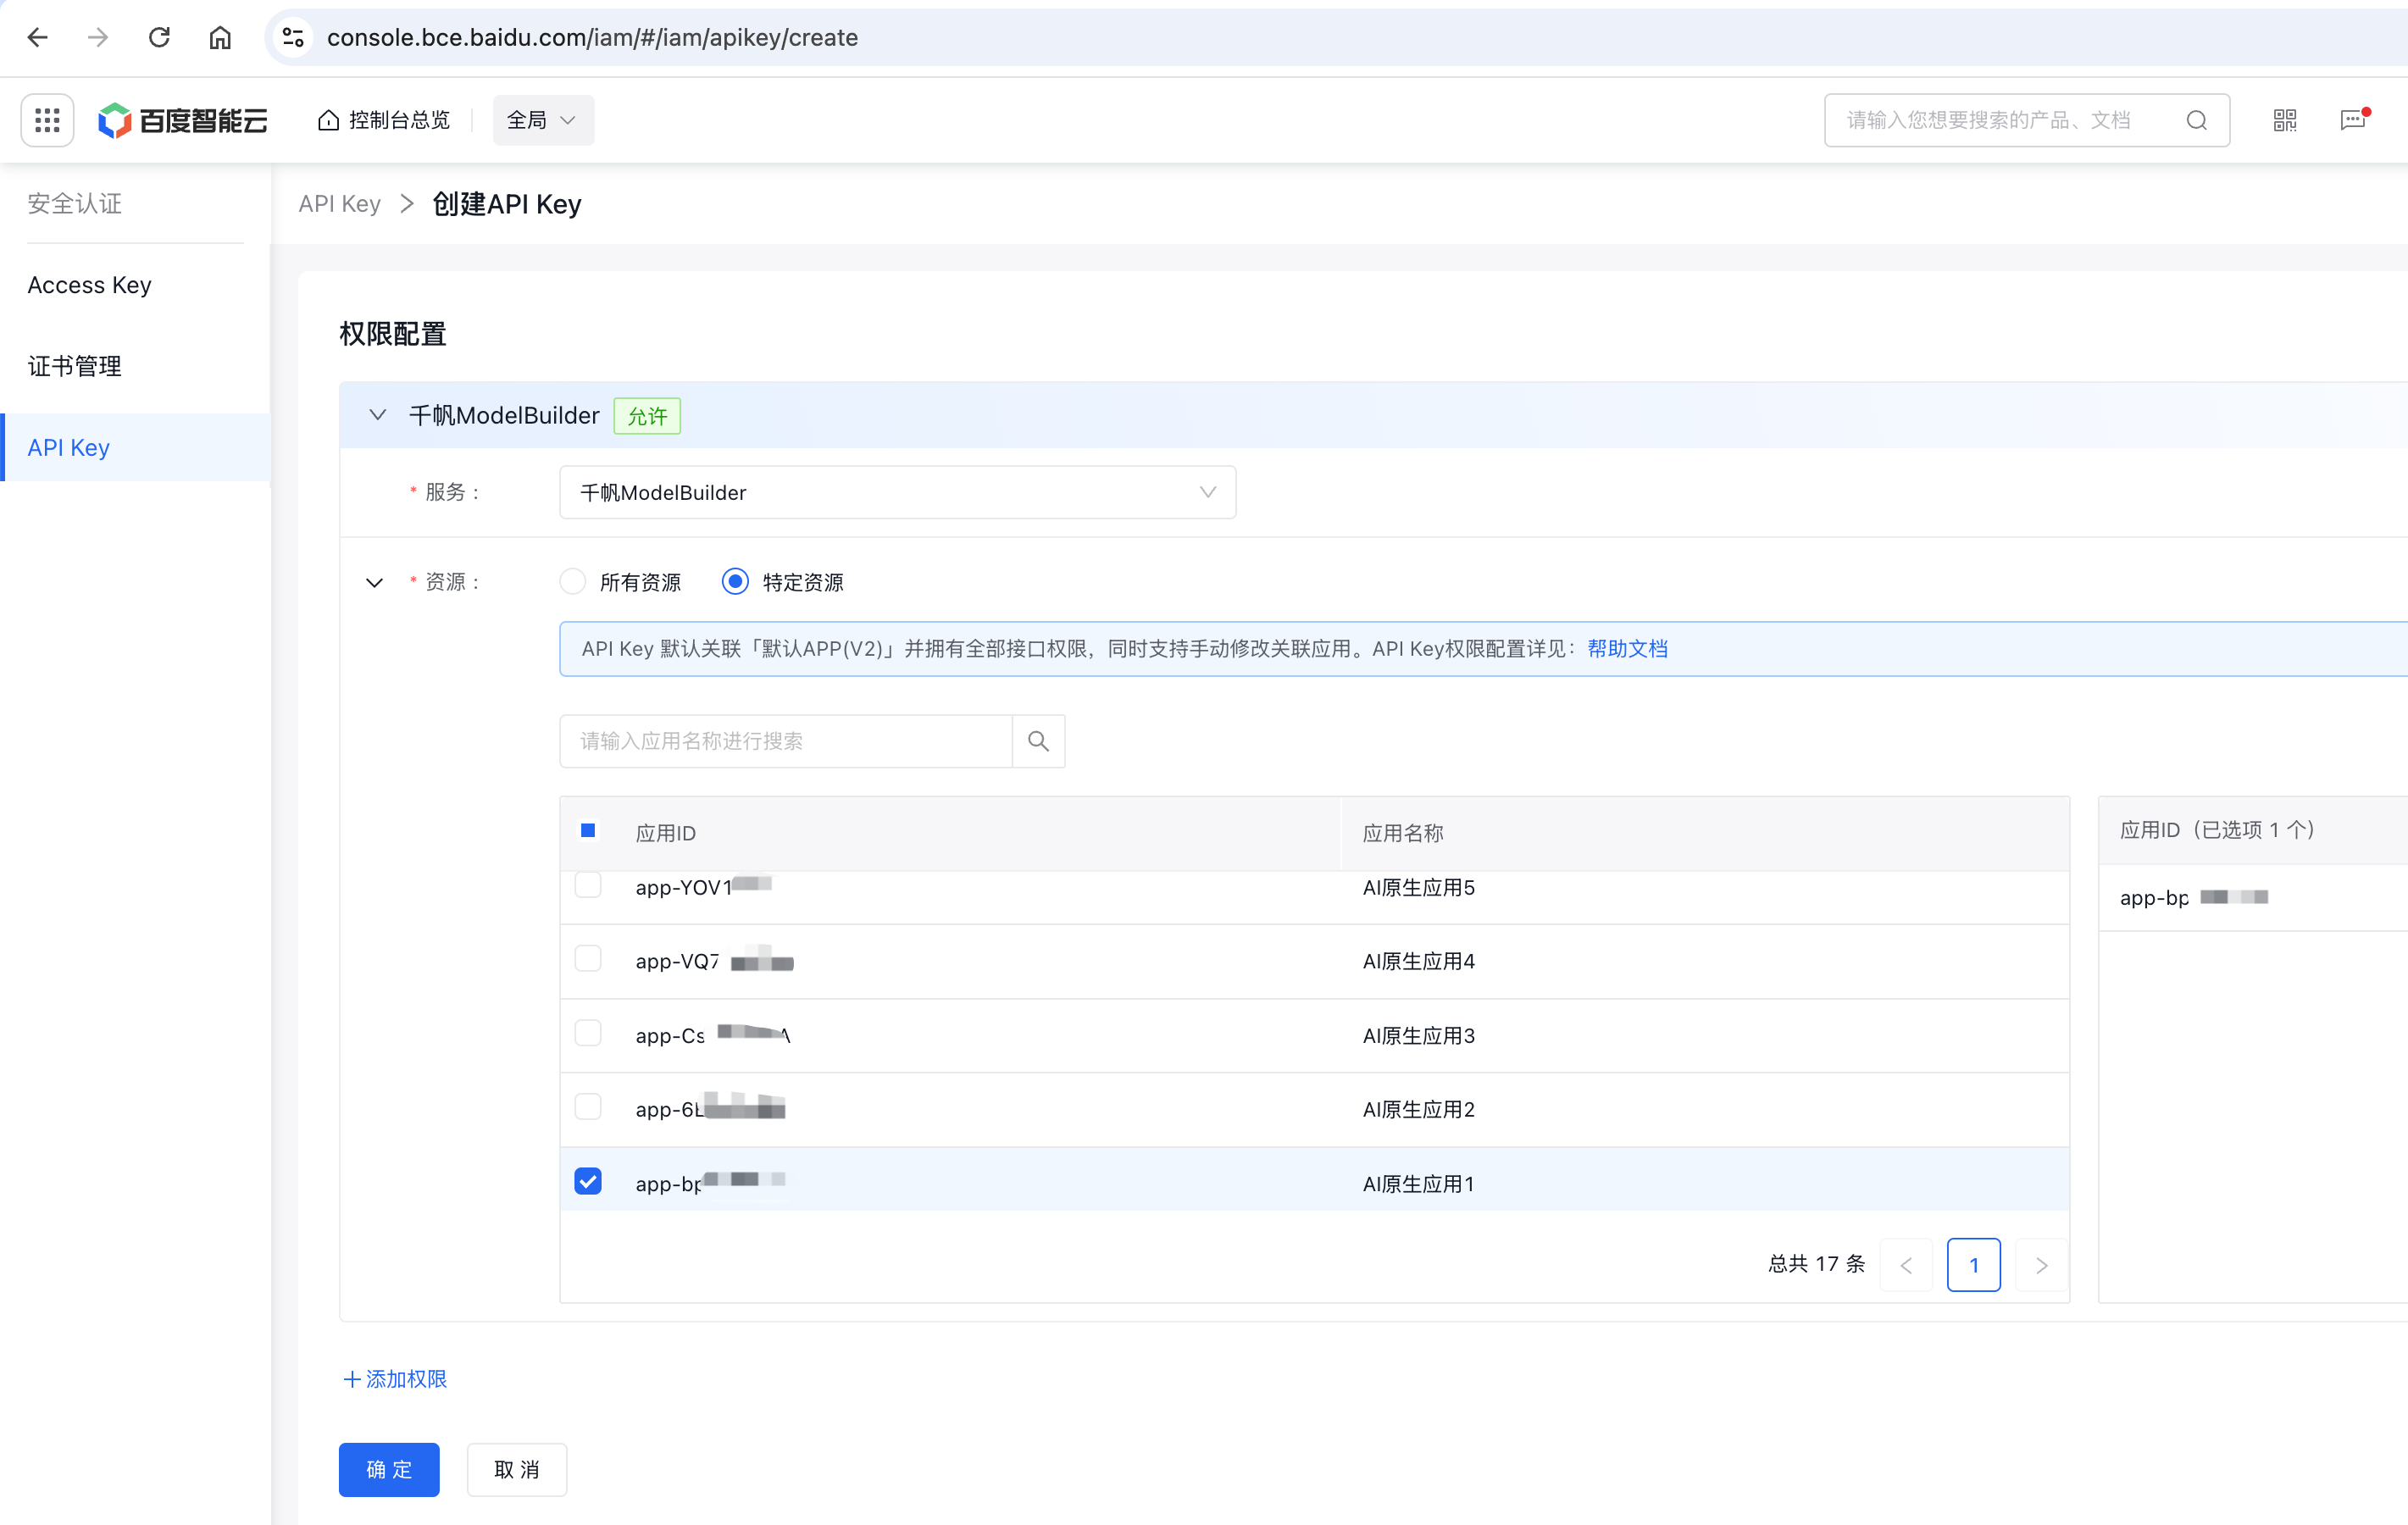The image size is (2408, 1525).
Task: Go to 控制台总览 home link
Action: (384, 120)
